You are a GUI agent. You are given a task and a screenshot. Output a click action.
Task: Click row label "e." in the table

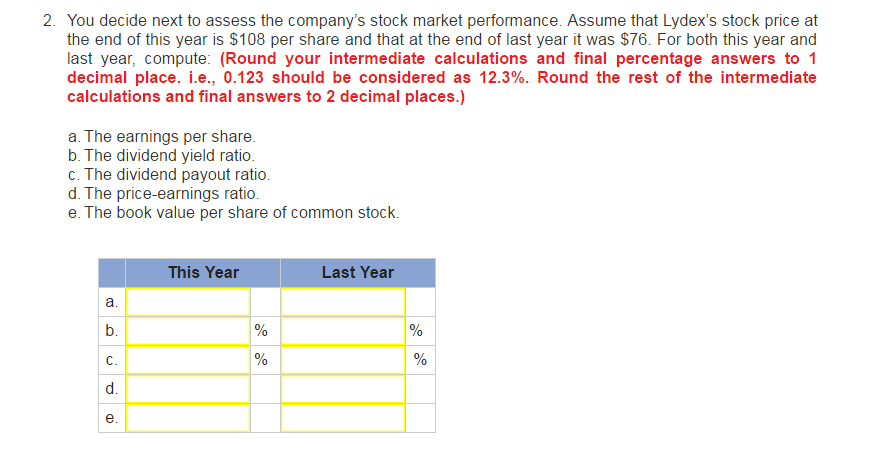111,417
